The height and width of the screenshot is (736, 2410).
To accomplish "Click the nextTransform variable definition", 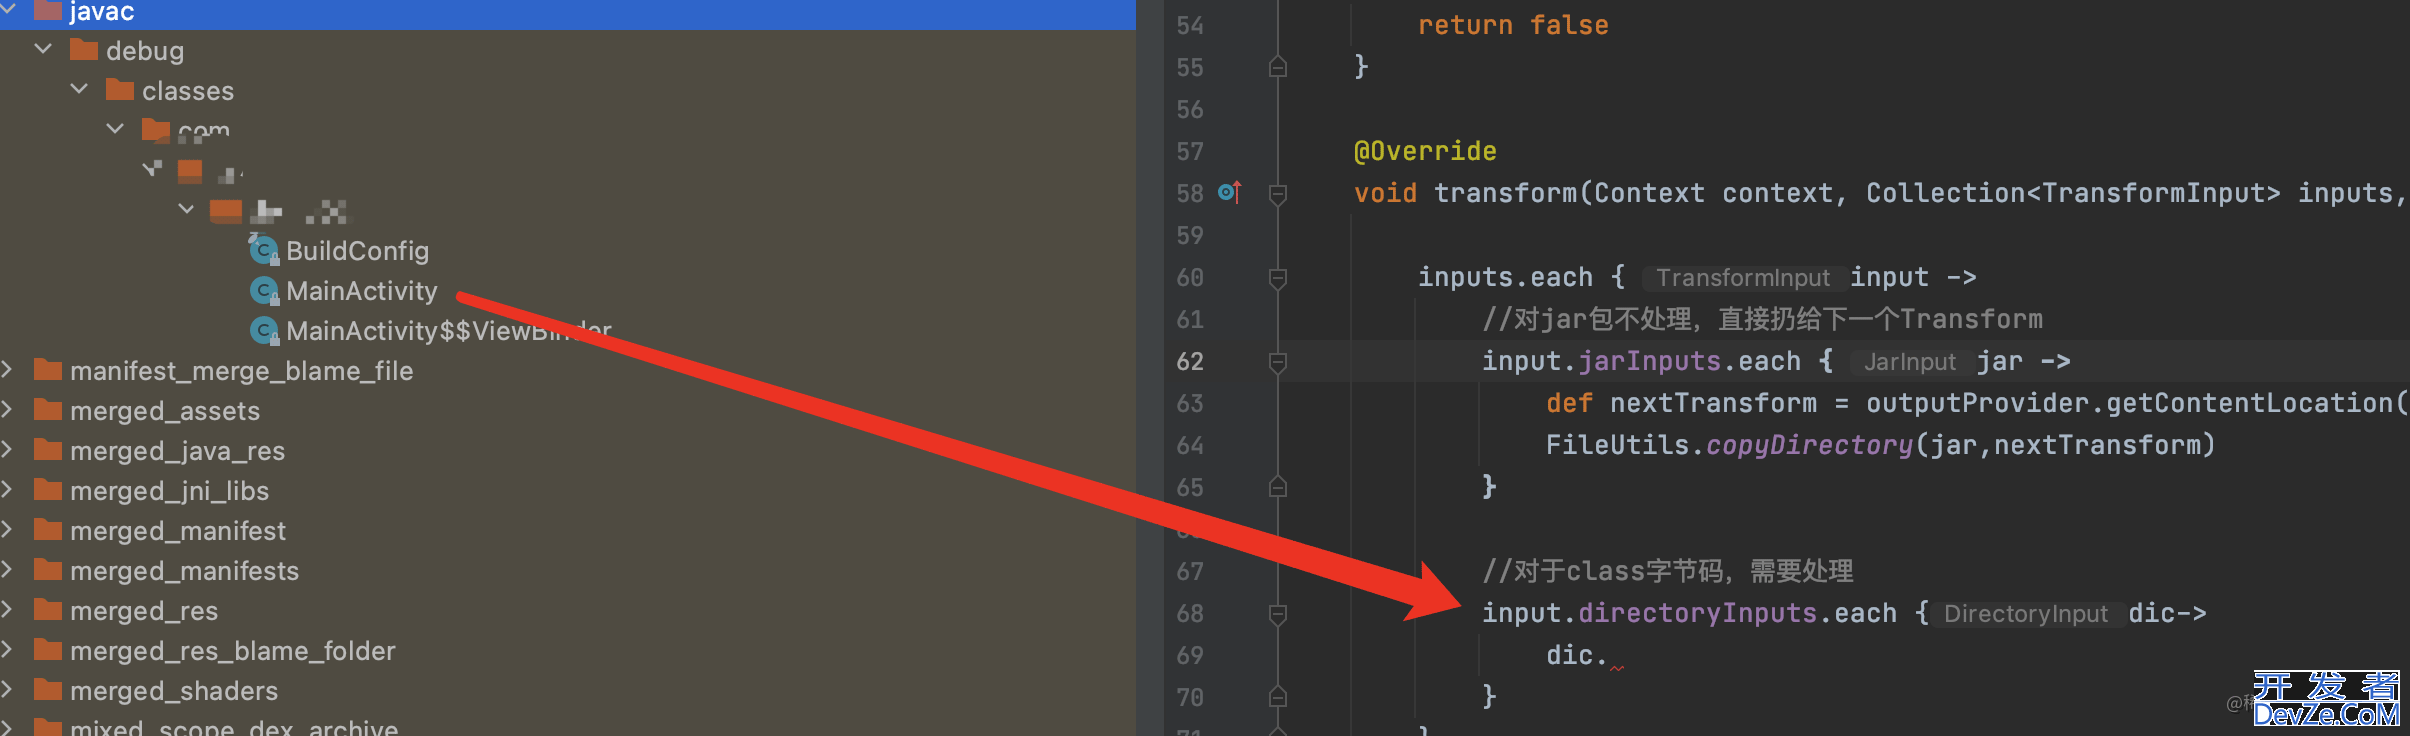I will point(1713,403).
